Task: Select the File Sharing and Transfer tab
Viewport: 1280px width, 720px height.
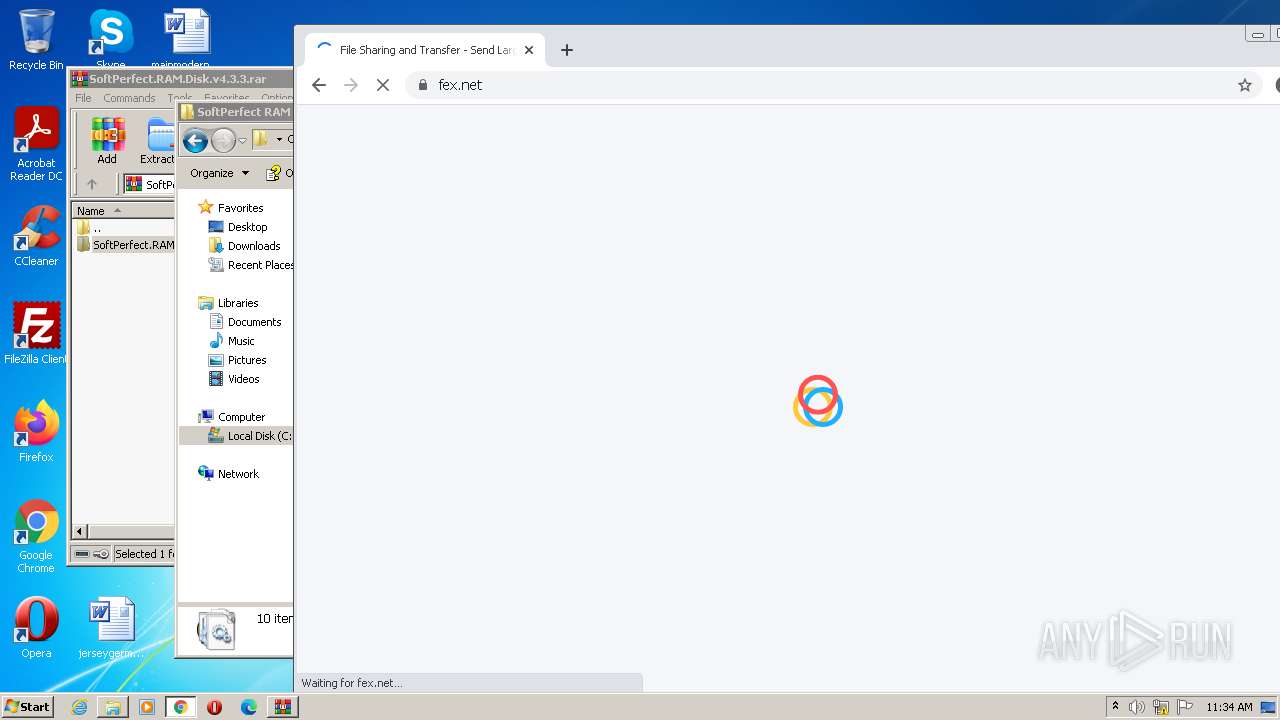Action: [x=425, y=50]
